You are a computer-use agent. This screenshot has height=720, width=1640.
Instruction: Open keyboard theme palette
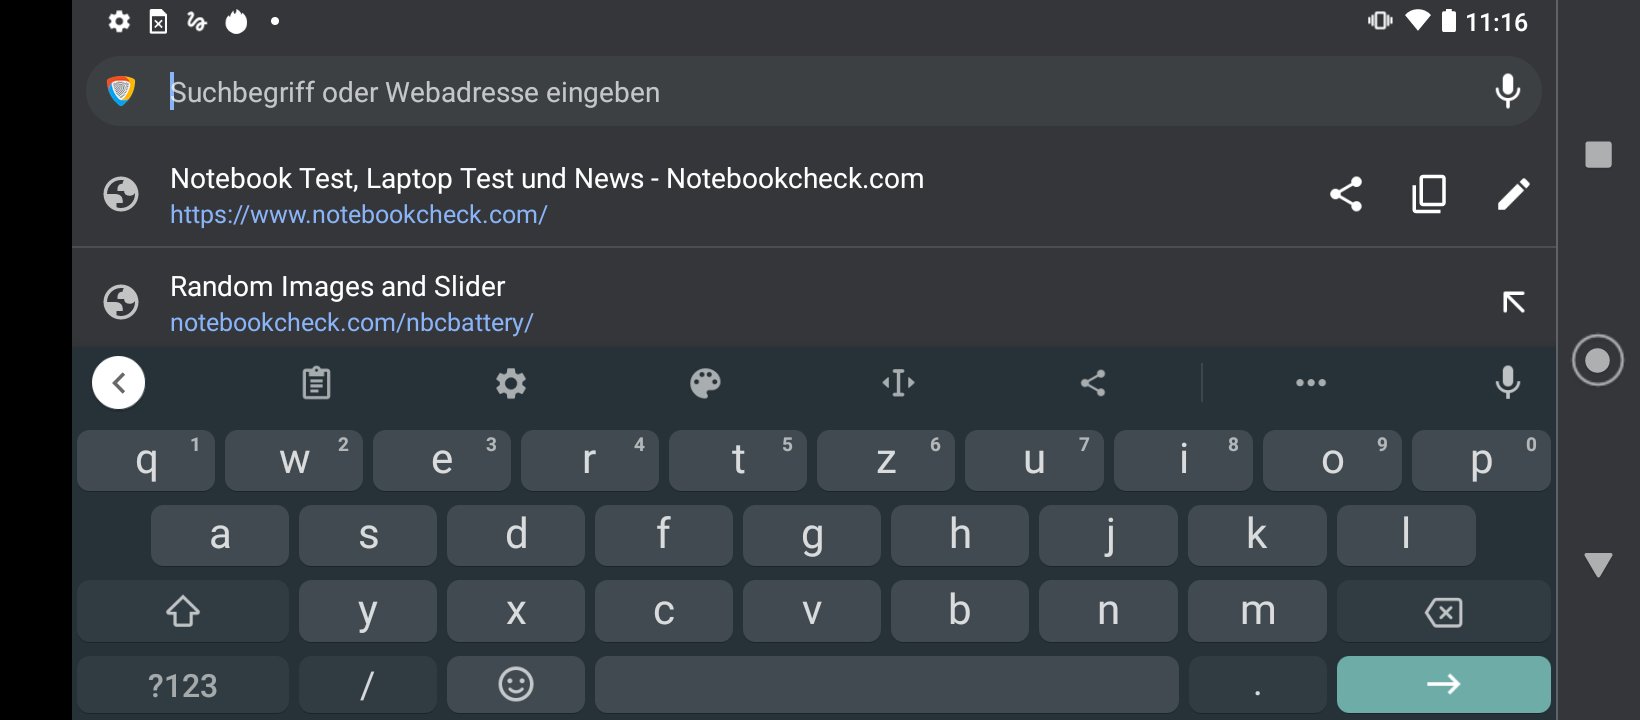705,383
